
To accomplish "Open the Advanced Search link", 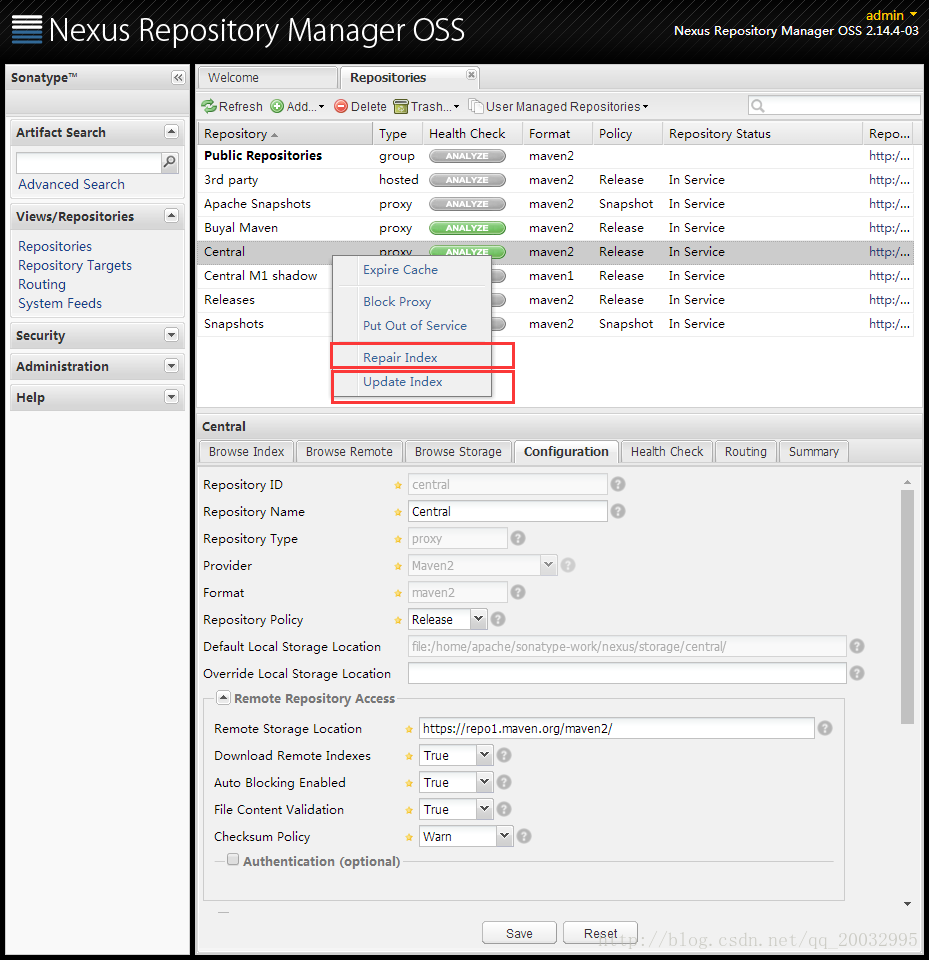I will coord(71,184).
